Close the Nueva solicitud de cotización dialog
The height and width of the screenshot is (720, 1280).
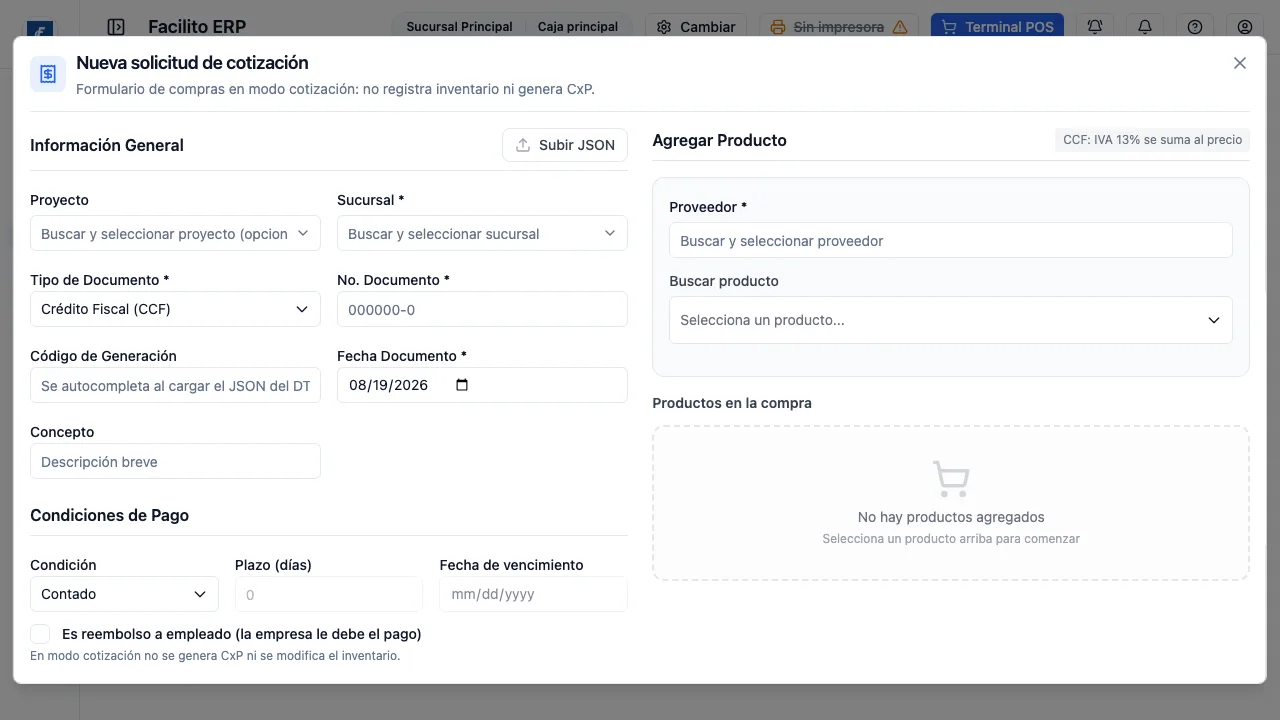coord(1240,63)
